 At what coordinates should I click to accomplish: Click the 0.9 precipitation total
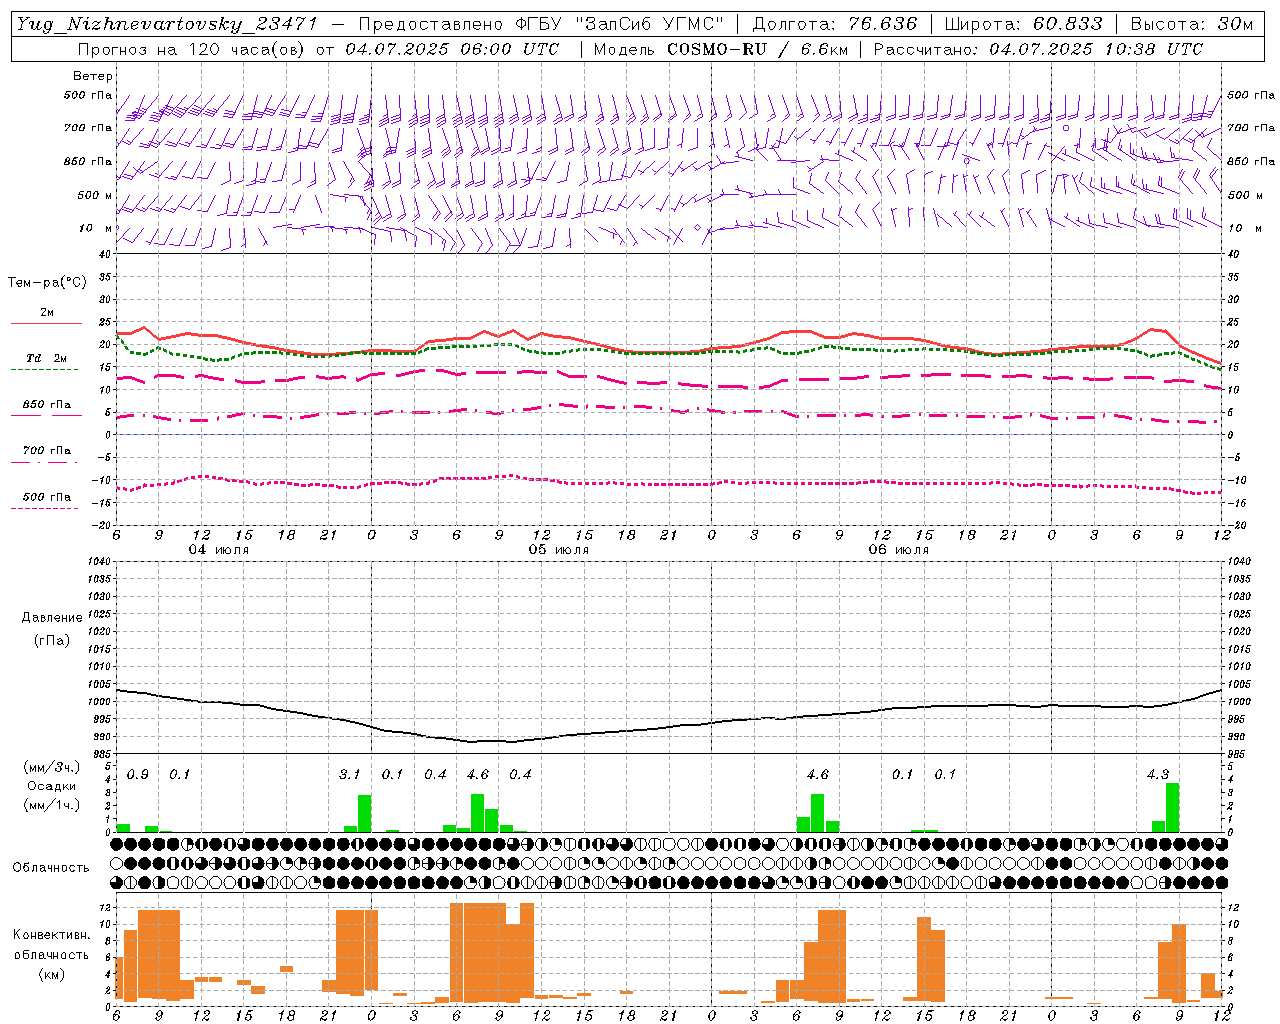tap(137, 775)
